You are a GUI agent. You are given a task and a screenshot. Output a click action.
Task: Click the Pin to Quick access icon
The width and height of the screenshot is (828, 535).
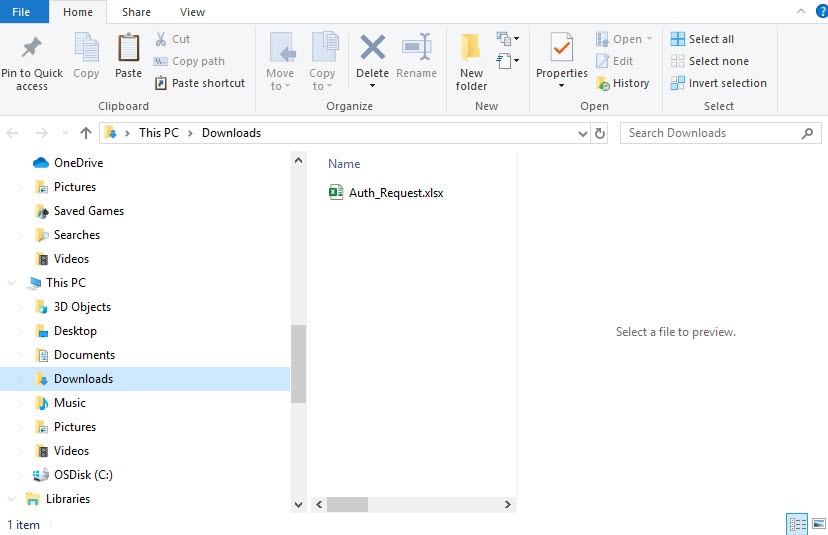32,48
